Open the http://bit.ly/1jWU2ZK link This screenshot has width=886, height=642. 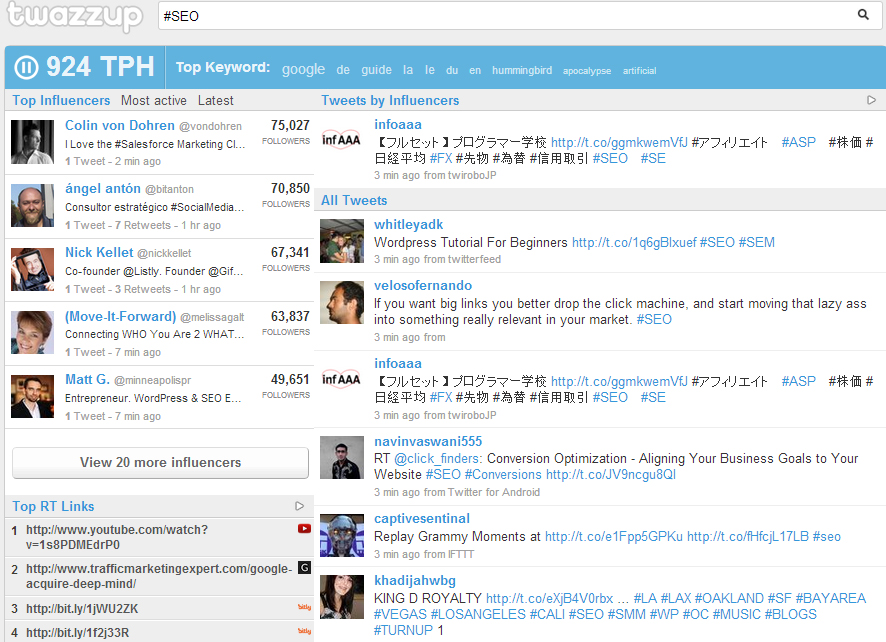click(82, 608)
